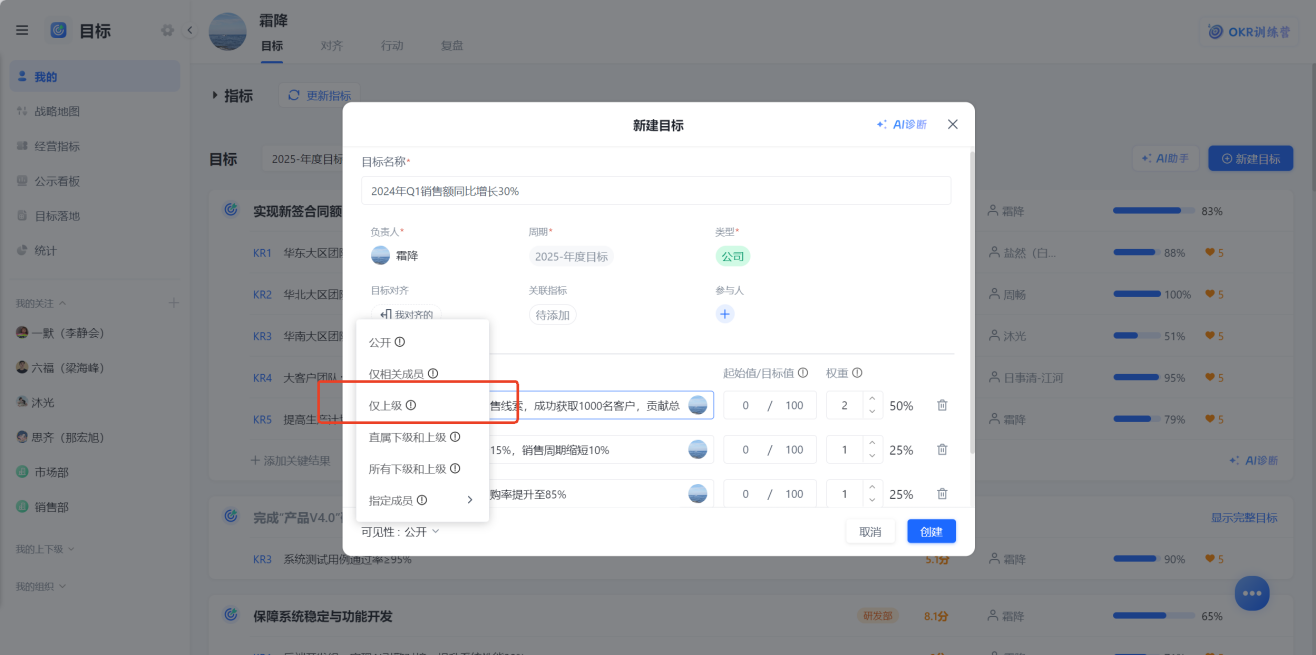Click the heart icon in the 88% row

(1210, 253)
